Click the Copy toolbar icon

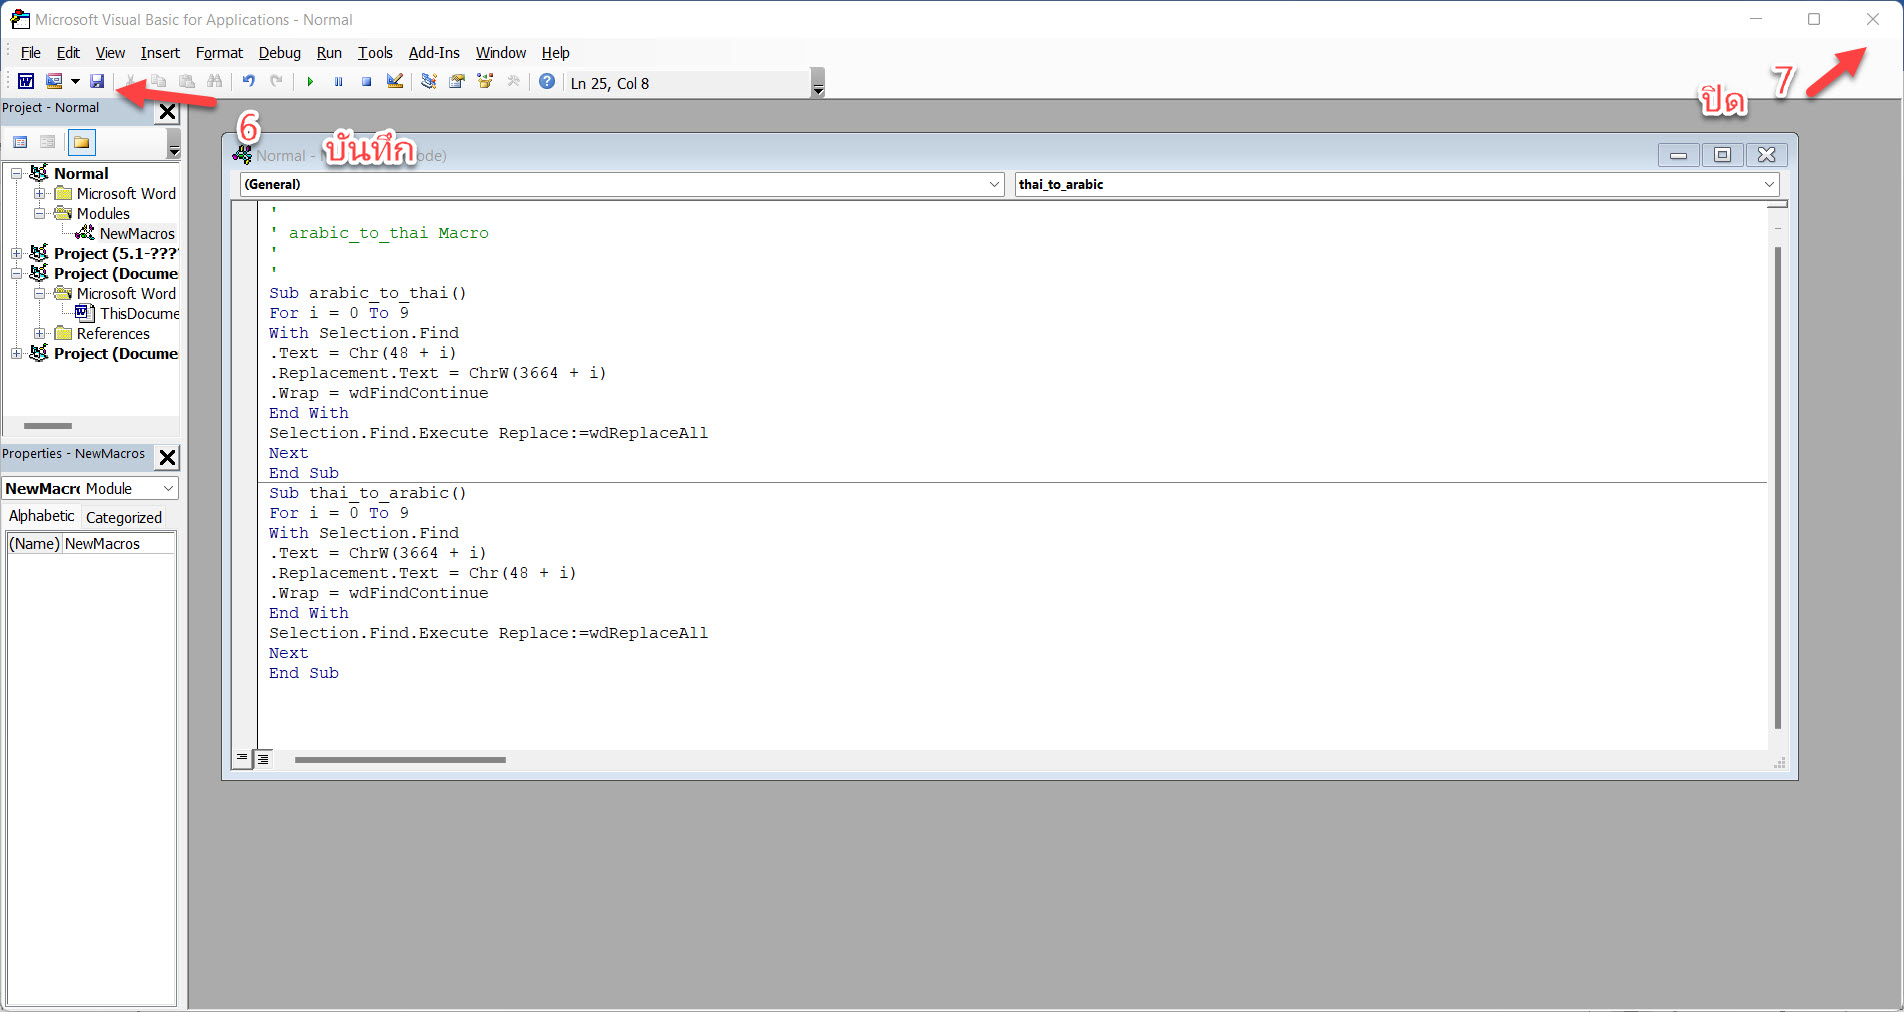[158, 82]
